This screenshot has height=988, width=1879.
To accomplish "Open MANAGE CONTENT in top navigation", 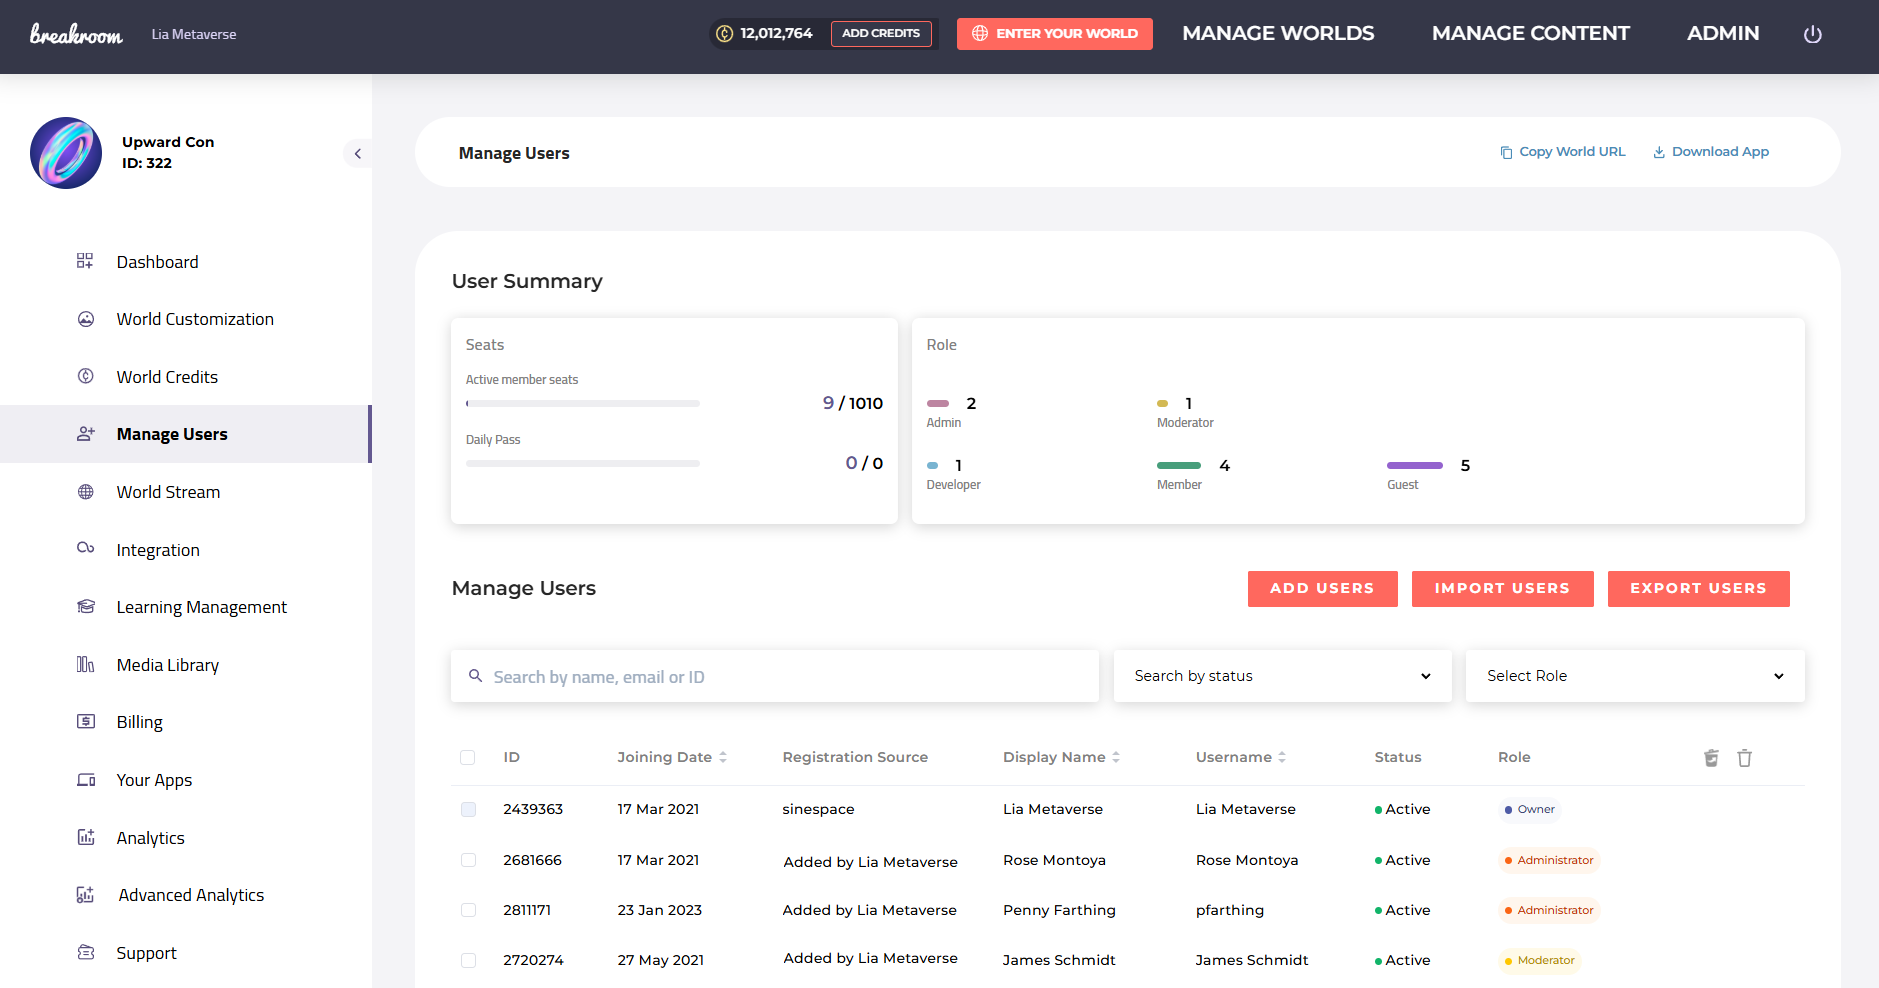I will pyautogui.click(x=1530, y=33).
